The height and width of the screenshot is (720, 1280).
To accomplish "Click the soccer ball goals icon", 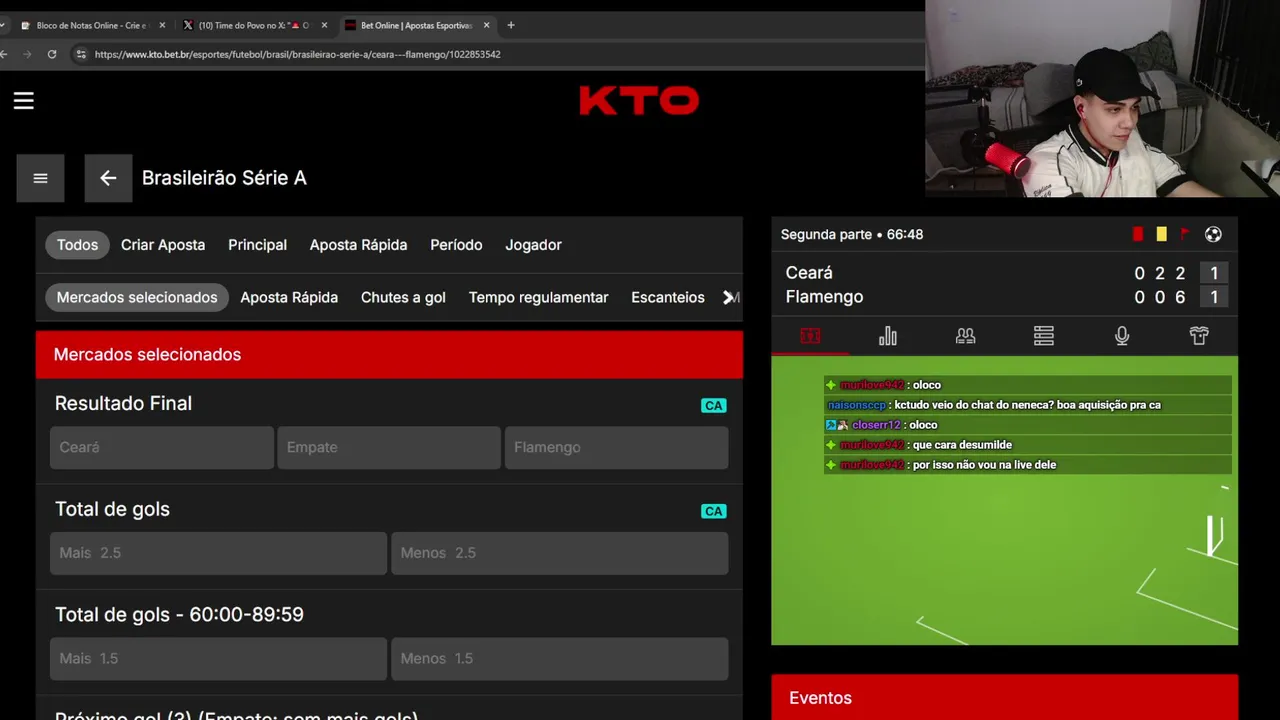I will click(1213, 234).
